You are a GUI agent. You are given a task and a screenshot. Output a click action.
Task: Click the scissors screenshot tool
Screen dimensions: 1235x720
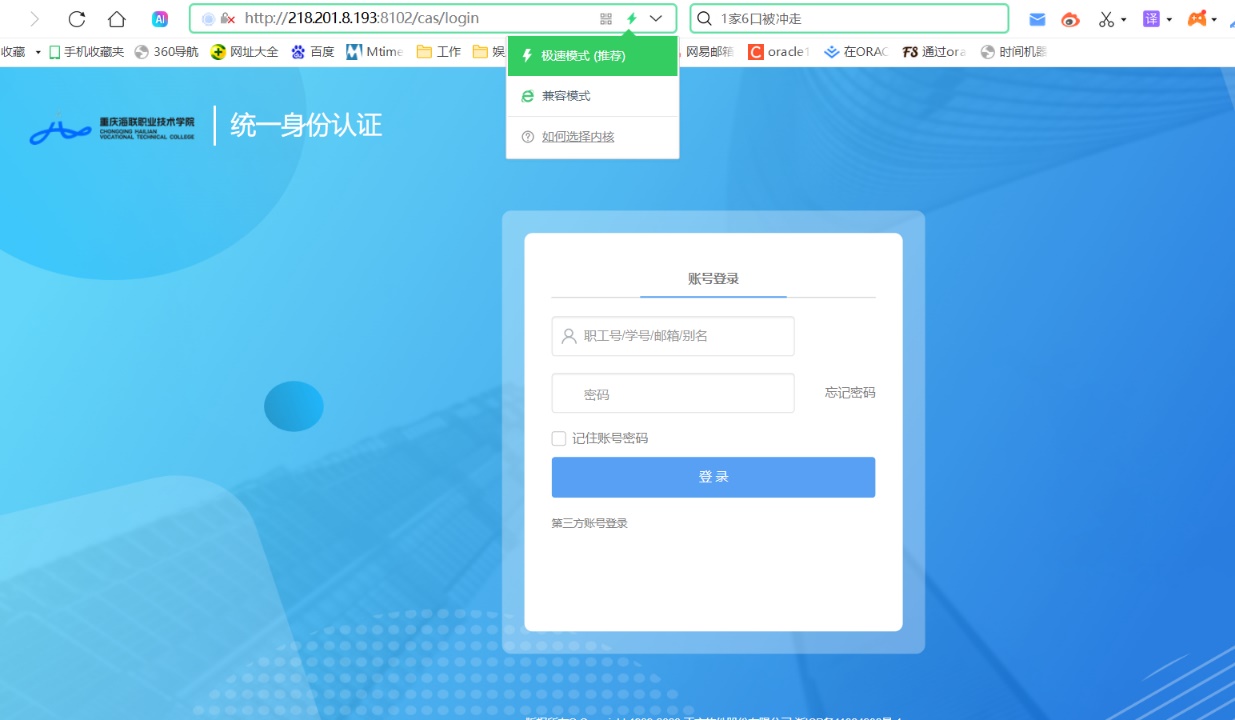(x=1106, y=19)
